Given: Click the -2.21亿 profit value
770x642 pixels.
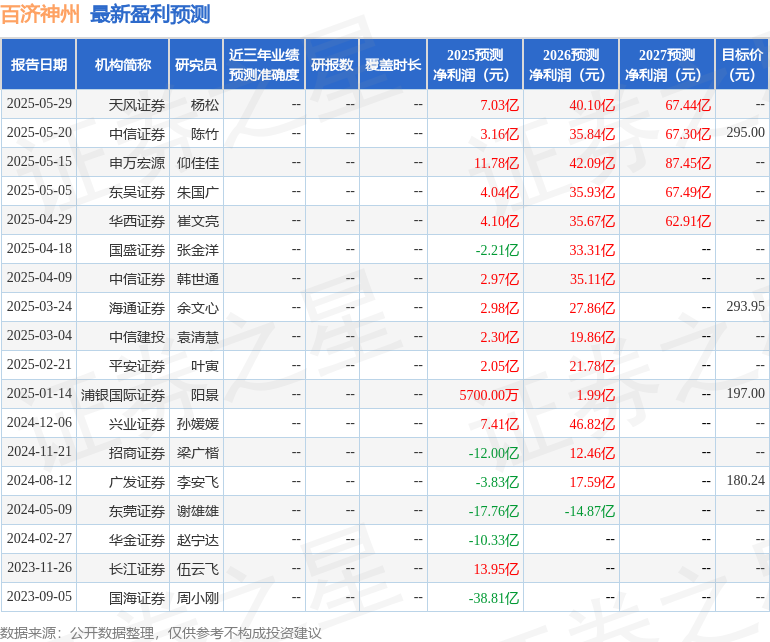Looking at the screenshot, I should click(497, 250).
